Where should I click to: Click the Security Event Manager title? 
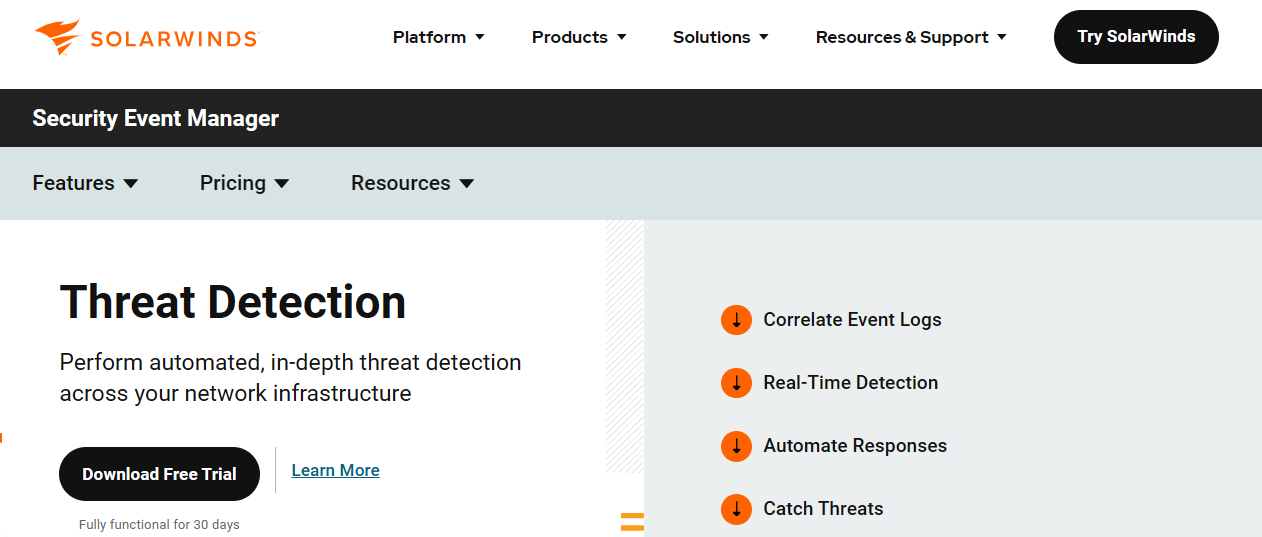(155, 118)
